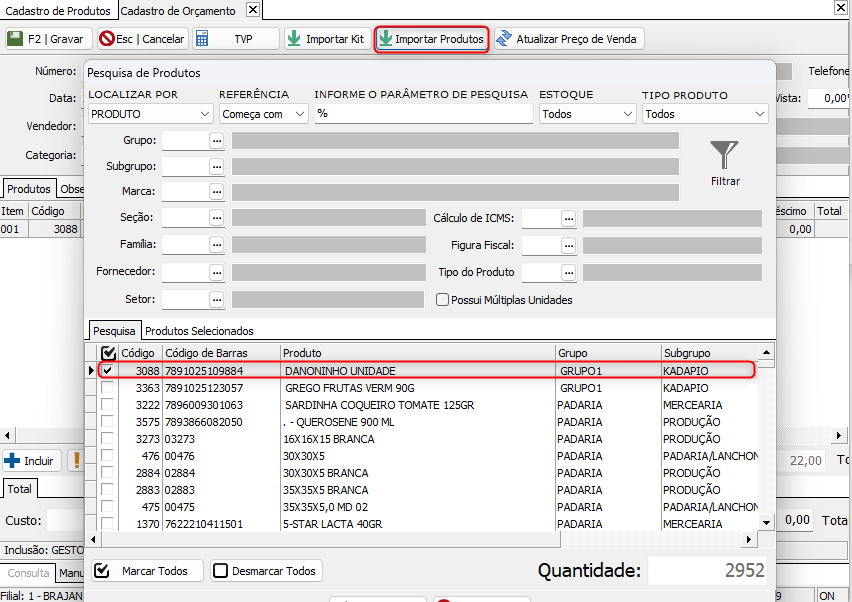Click Importar Produtos toolbar button

coord(431,39)
